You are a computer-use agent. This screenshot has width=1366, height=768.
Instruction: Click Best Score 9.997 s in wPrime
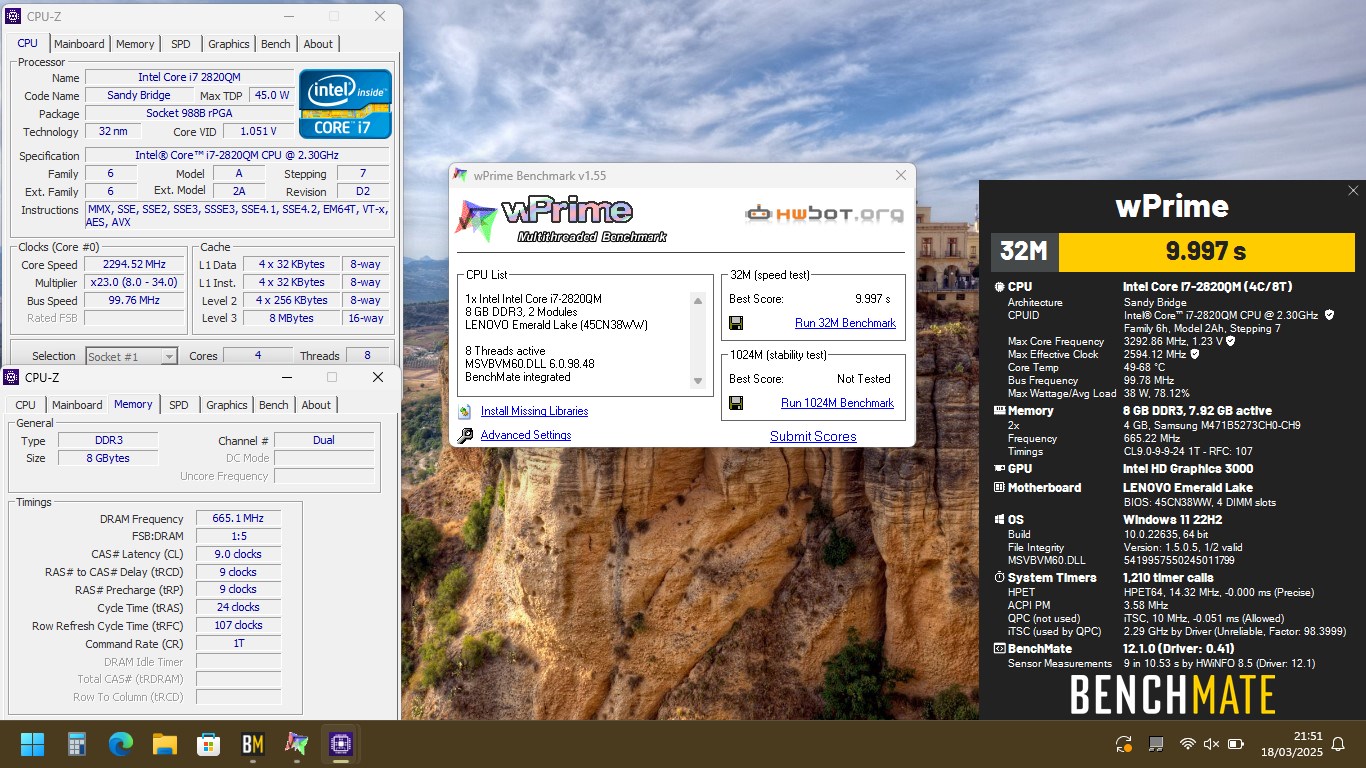coord(872,299)
